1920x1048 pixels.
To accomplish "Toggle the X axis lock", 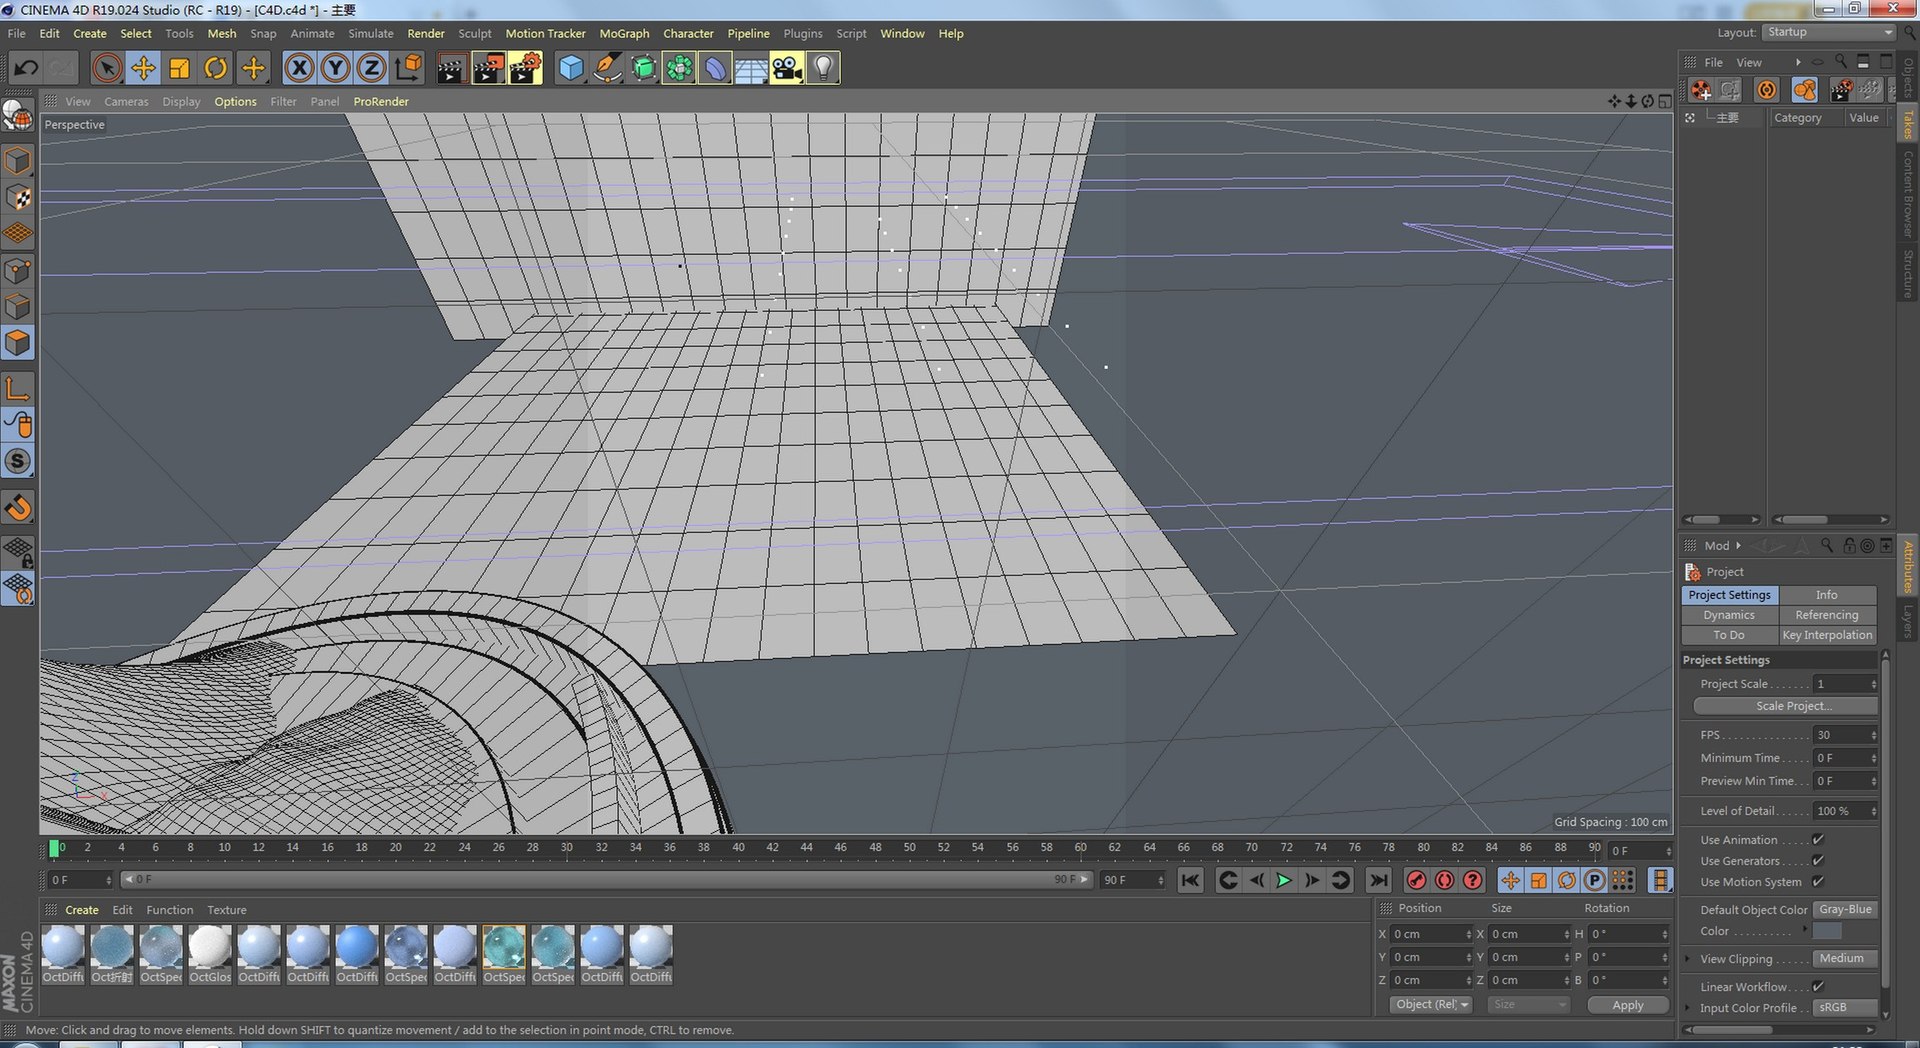I will (x=299, y=68).
